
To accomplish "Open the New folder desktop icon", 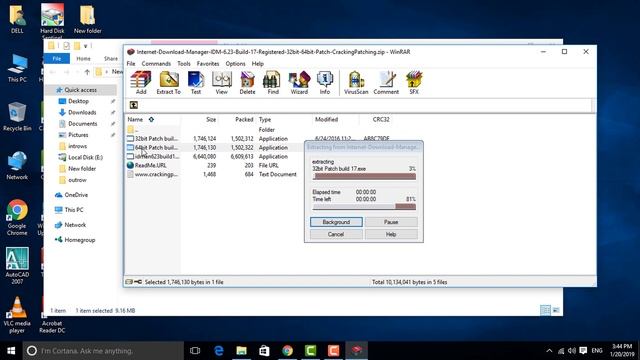I will pyautogui.click(x=88, y=19).
